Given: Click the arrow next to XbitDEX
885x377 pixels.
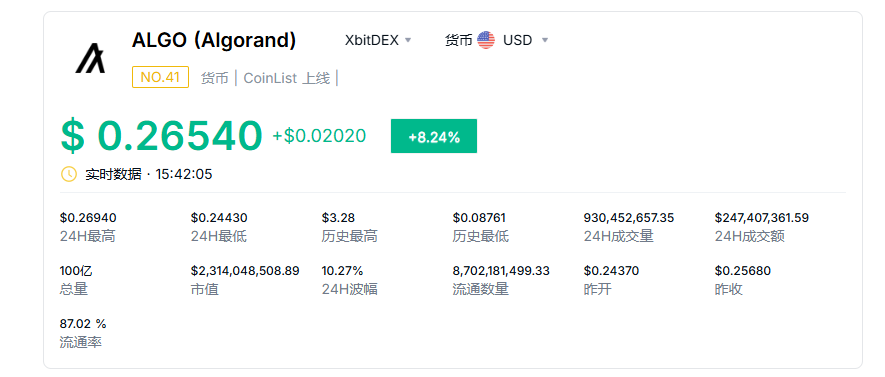Looking at the screenshot, I should (x=408, y=40).
